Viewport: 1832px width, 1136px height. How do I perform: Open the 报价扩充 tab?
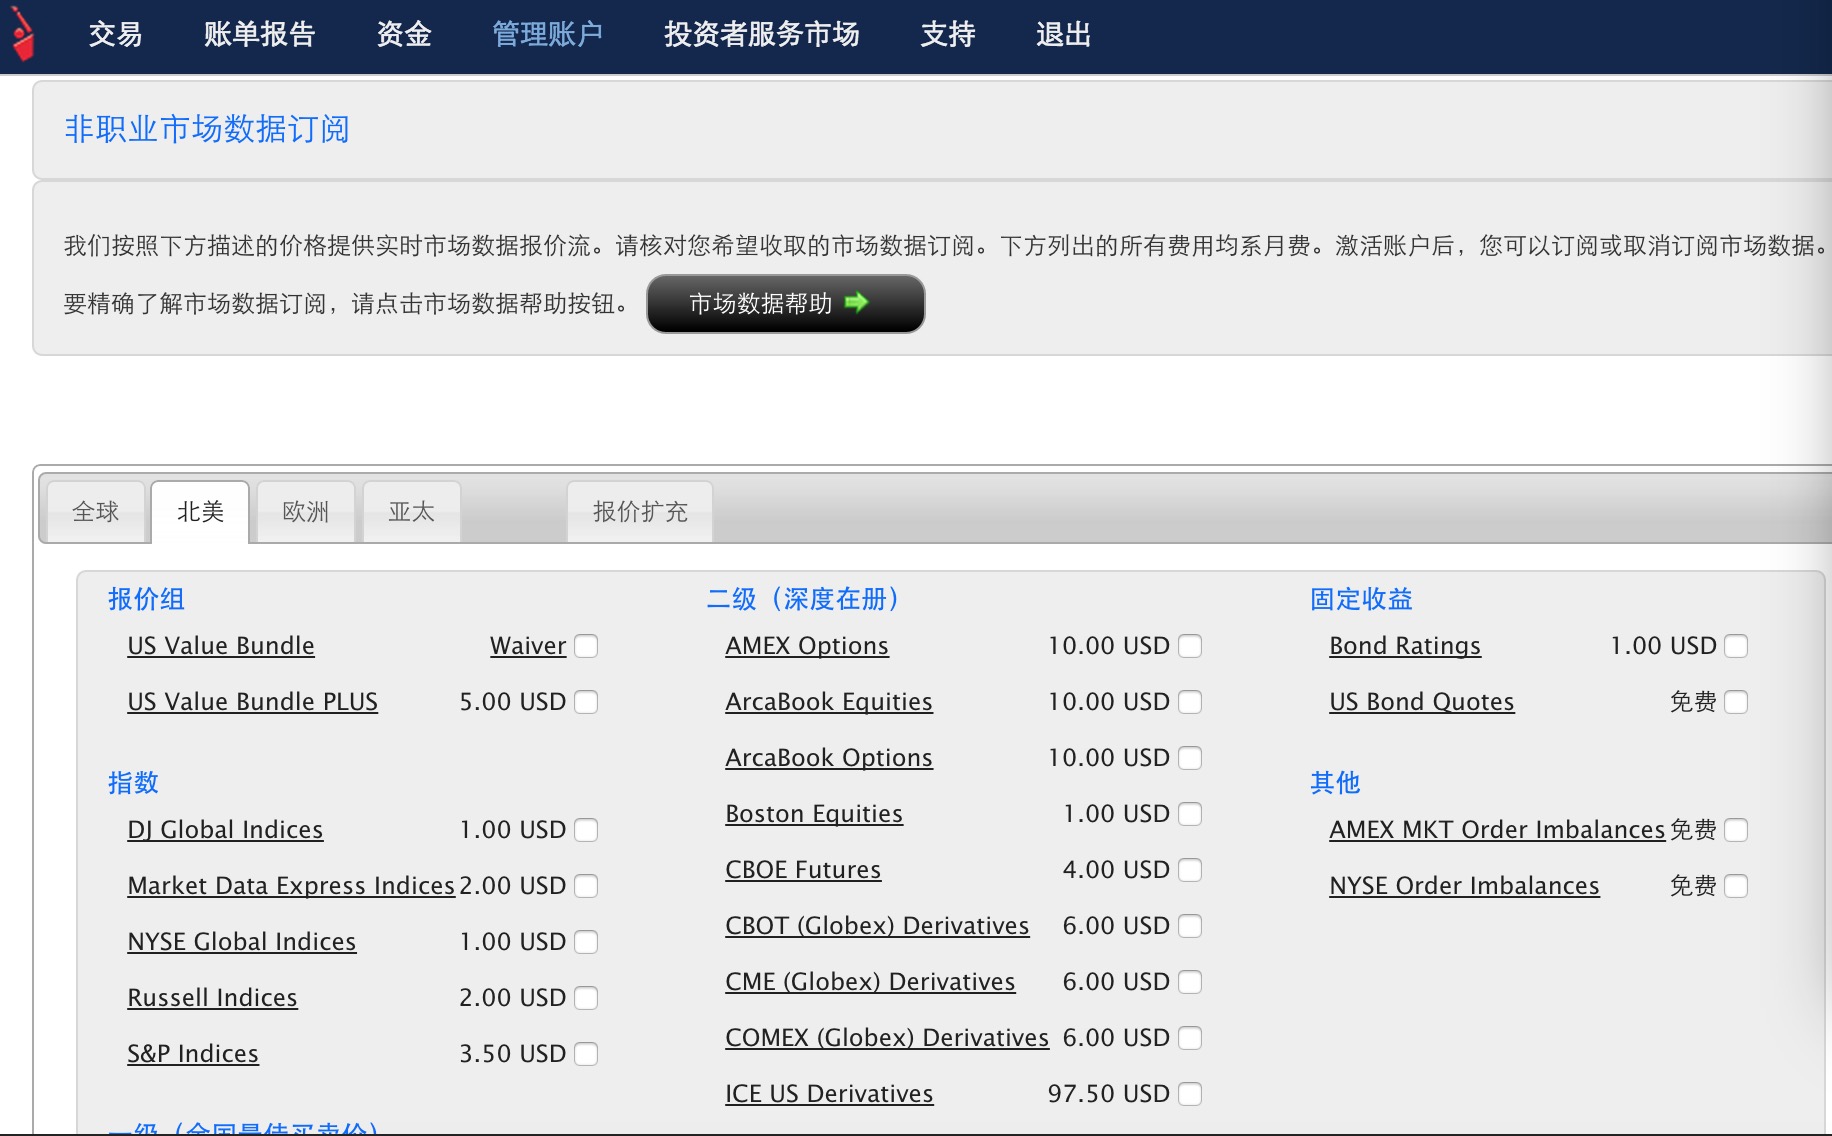640,512
